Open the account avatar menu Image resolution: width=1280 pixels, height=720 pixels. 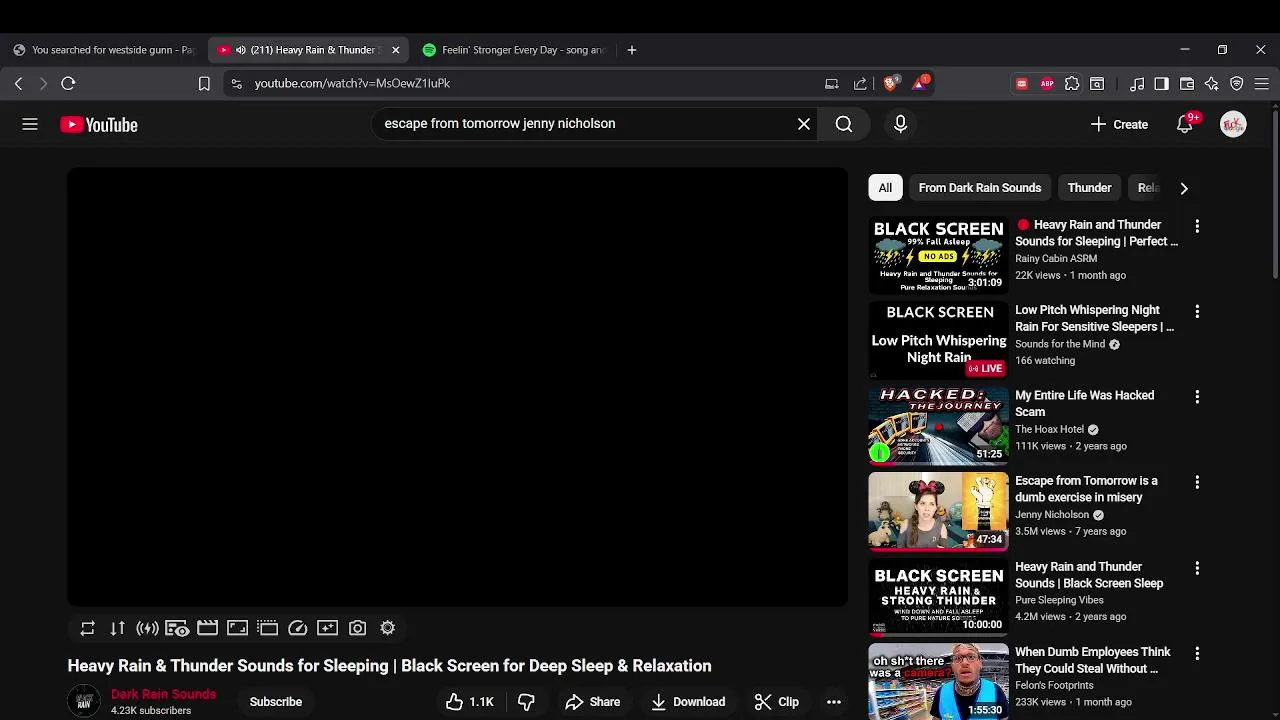coord(1233,125)
